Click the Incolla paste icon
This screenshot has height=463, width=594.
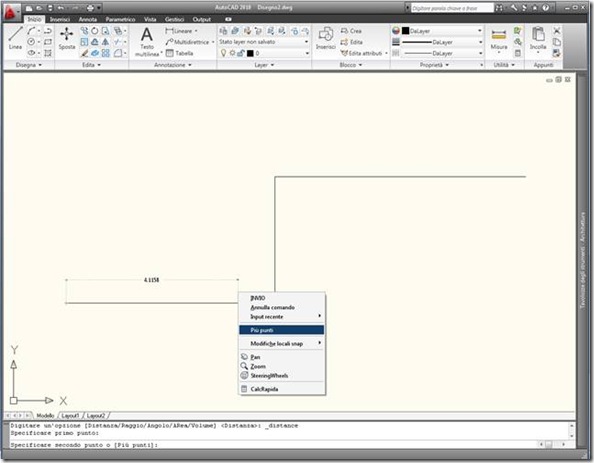point(538,39)
